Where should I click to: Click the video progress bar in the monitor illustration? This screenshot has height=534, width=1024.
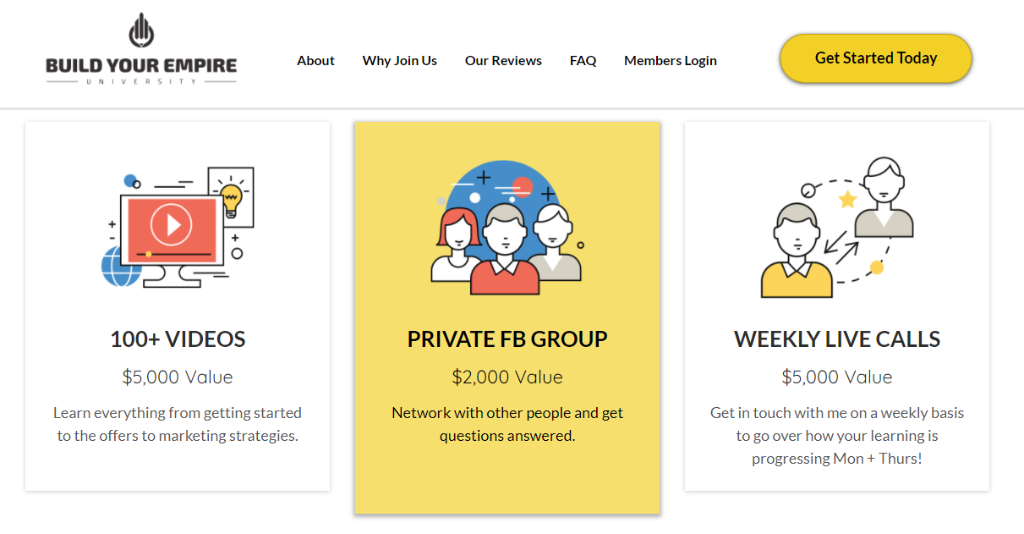(172, 254)
